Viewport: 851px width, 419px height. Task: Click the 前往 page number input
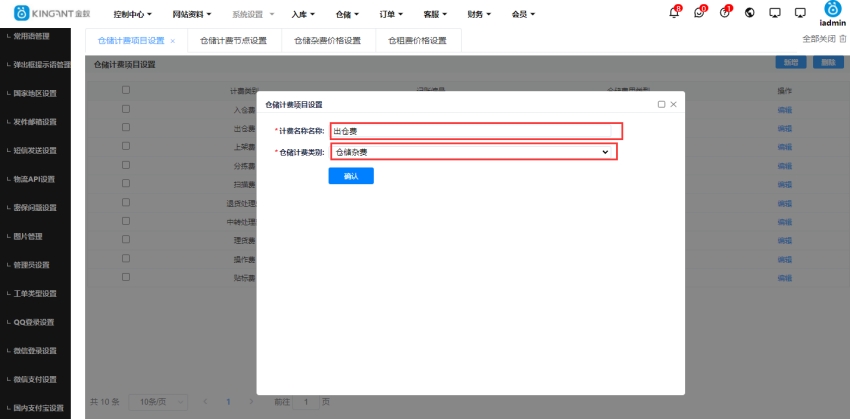307,402
